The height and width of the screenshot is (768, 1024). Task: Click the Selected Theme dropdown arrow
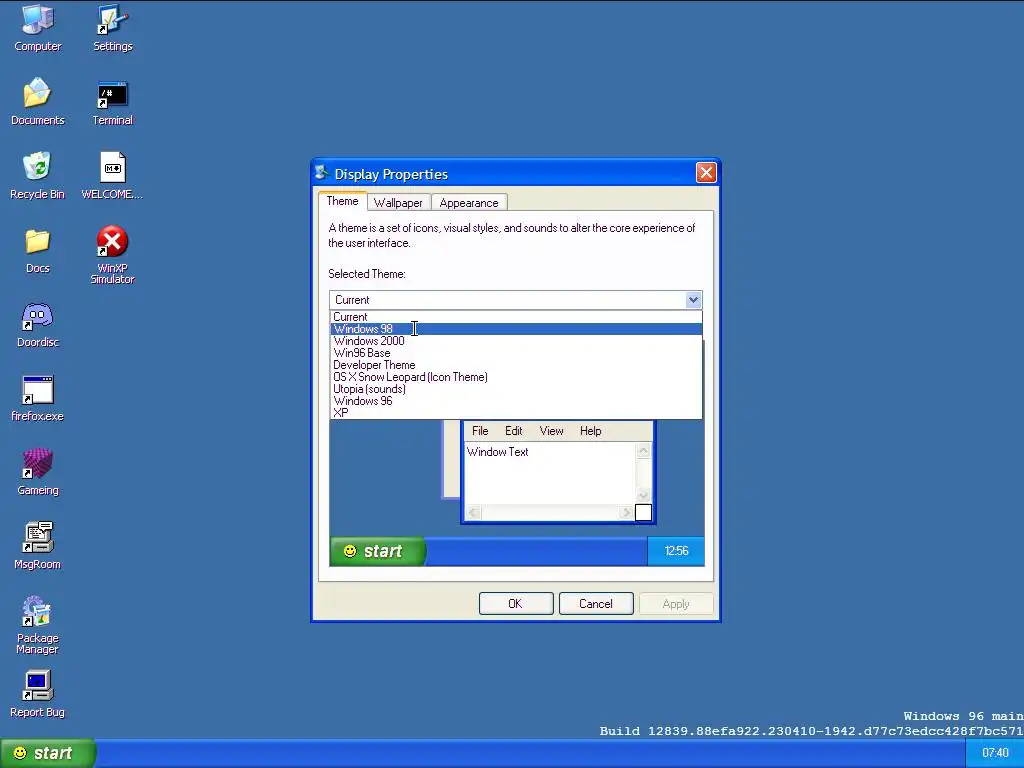693,300
